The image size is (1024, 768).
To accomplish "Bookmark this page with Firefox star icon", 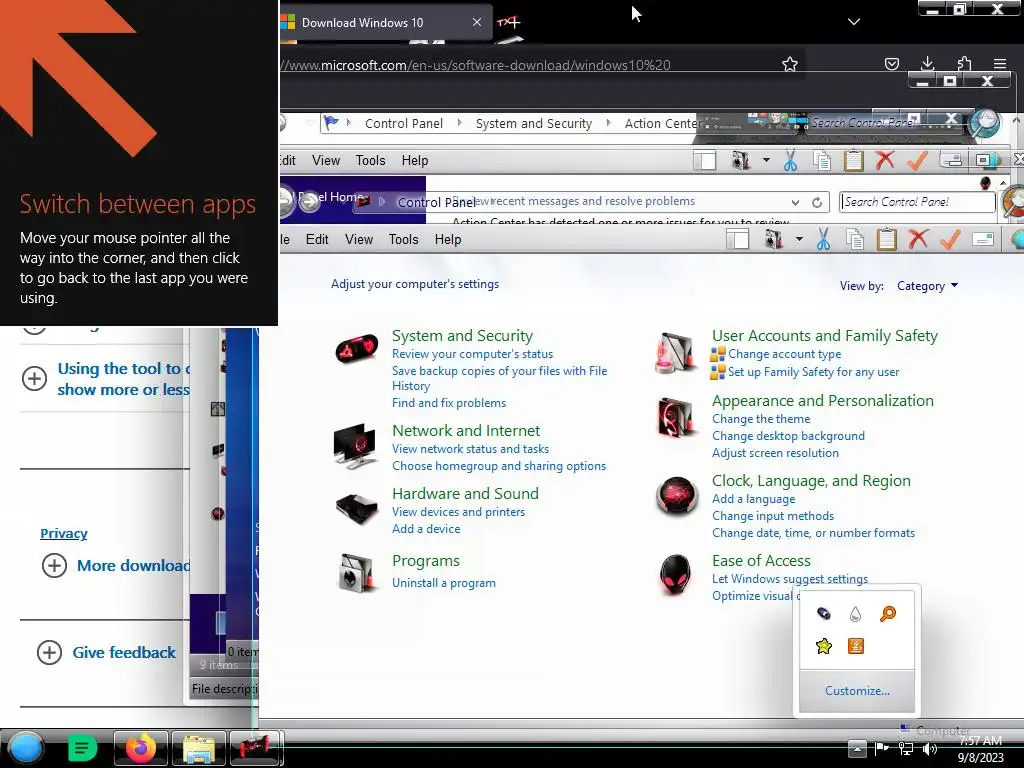I will pos(790,64).
